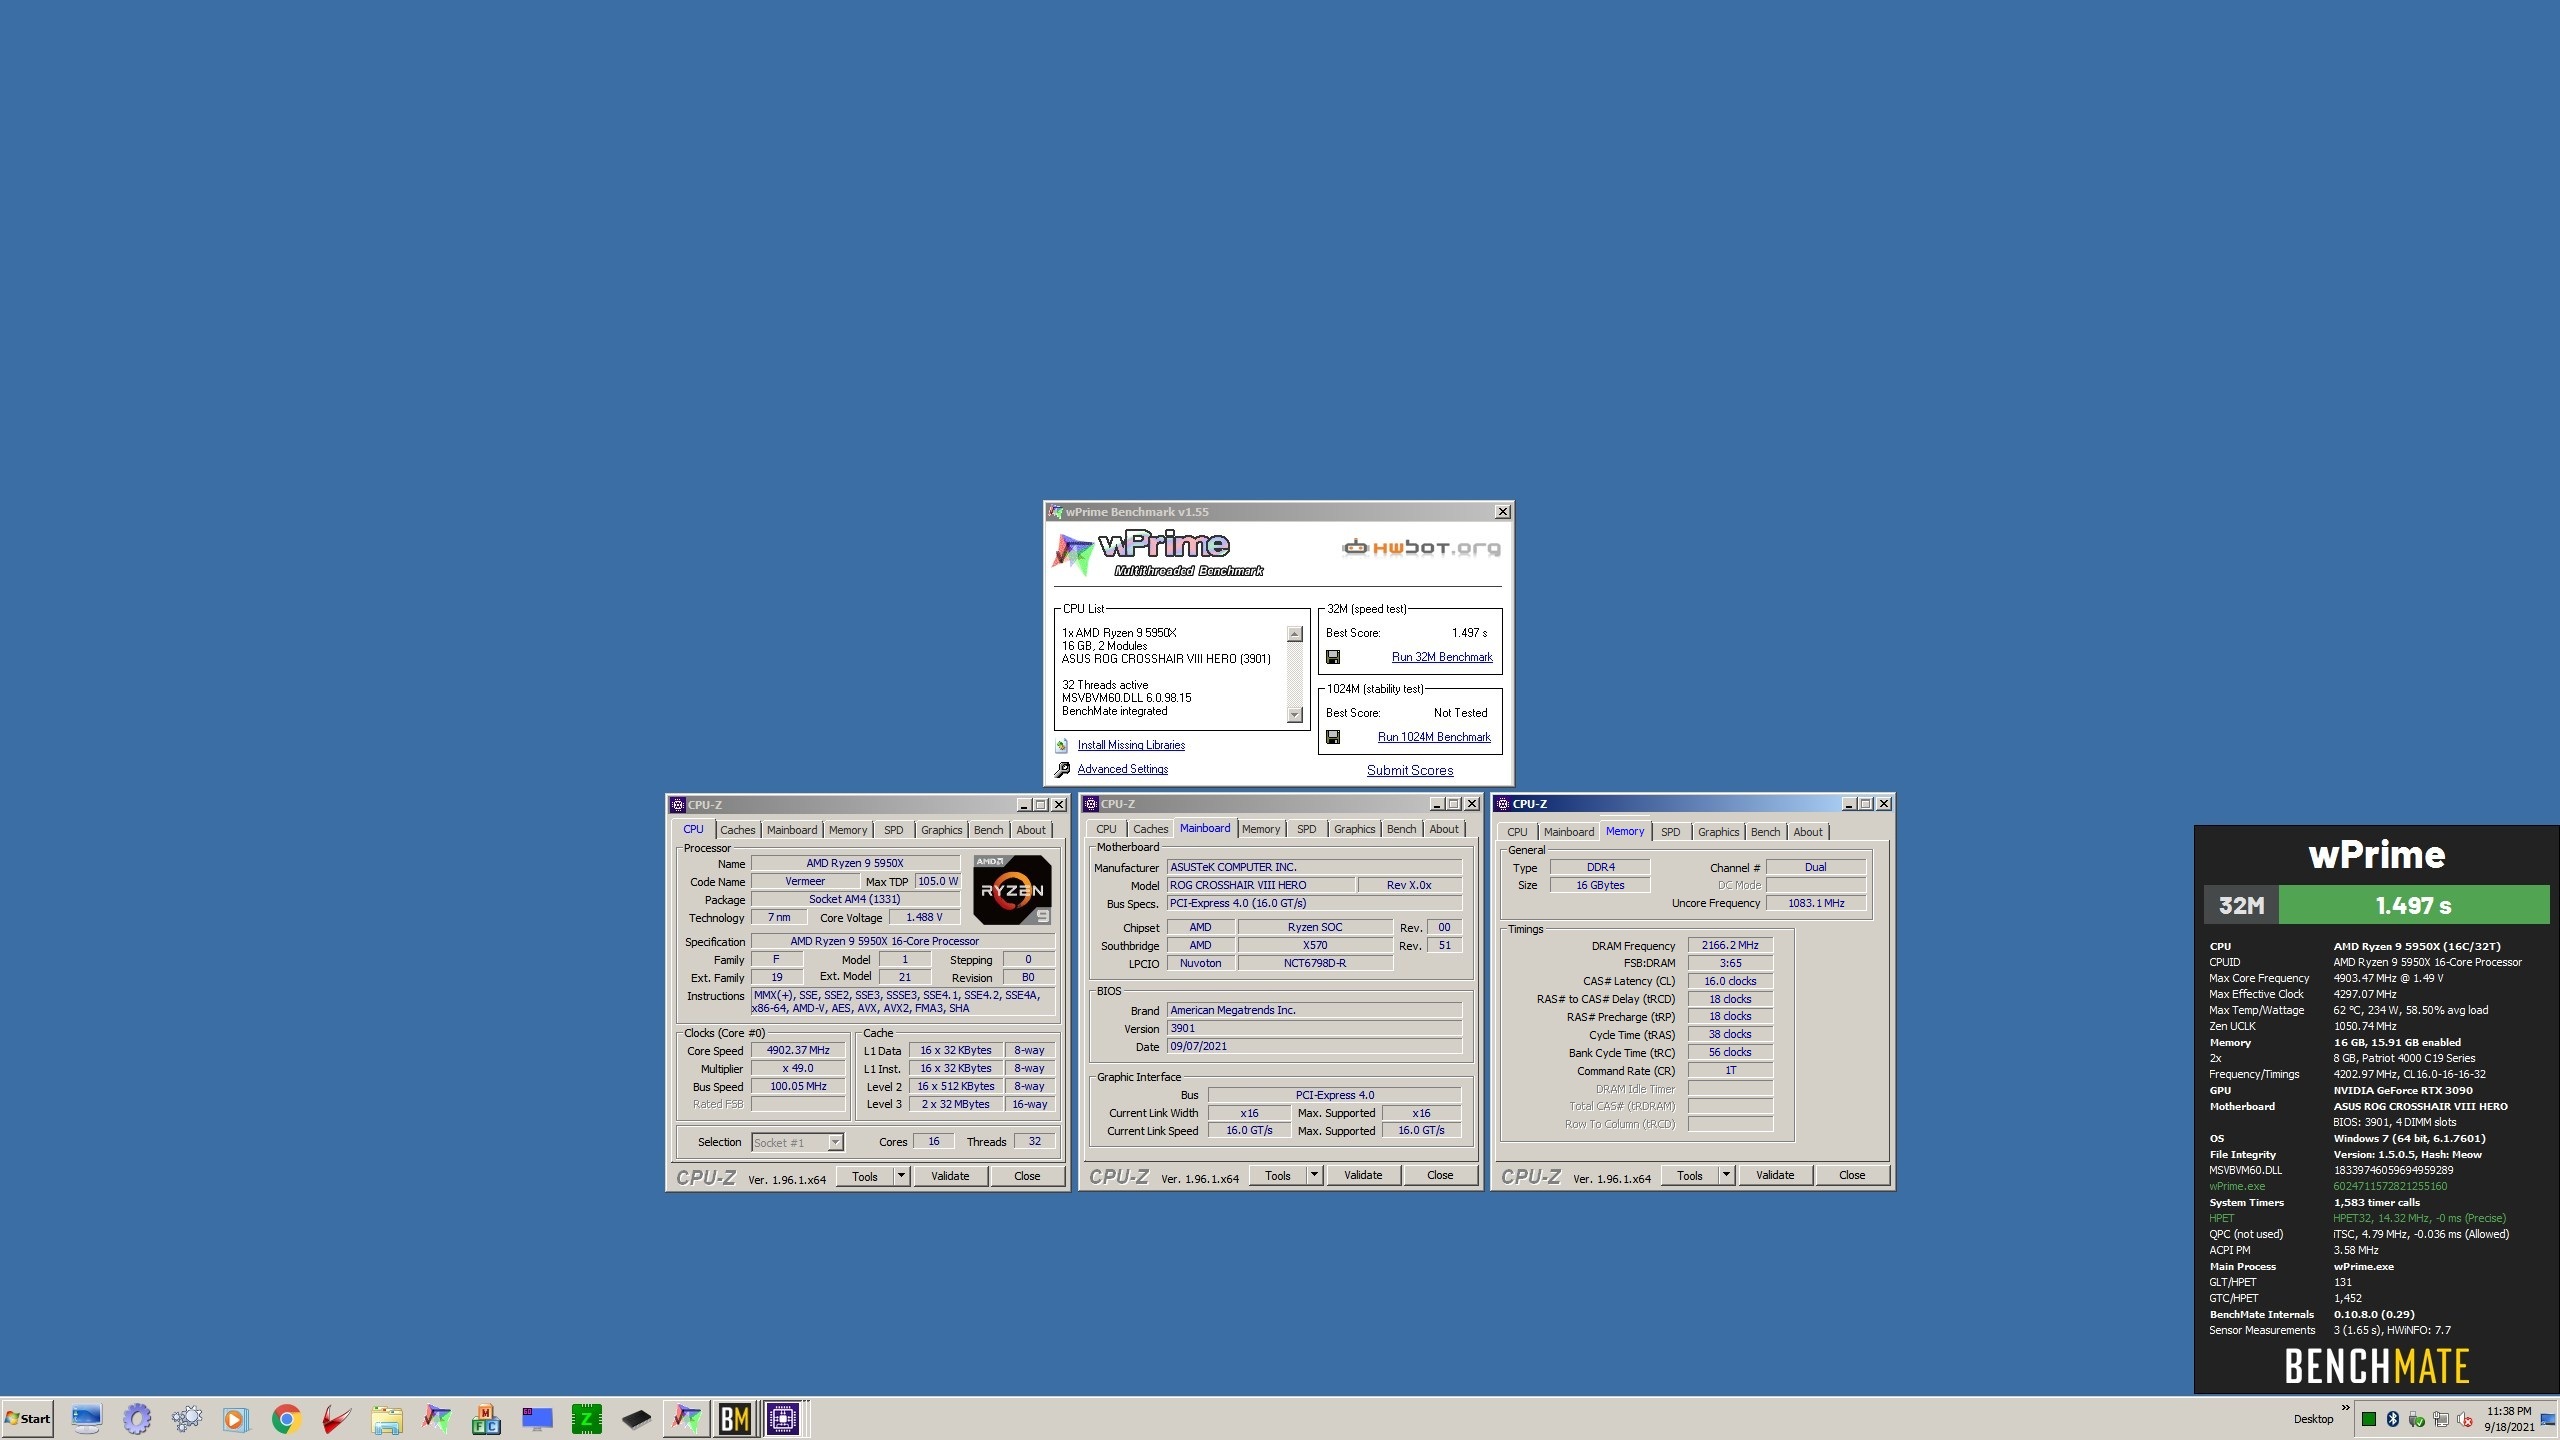The height and width of the screenshot is (1440, 2560).
Task: Open CPU tab in the Memory CPU-Z window
Action: [1517, 832]
